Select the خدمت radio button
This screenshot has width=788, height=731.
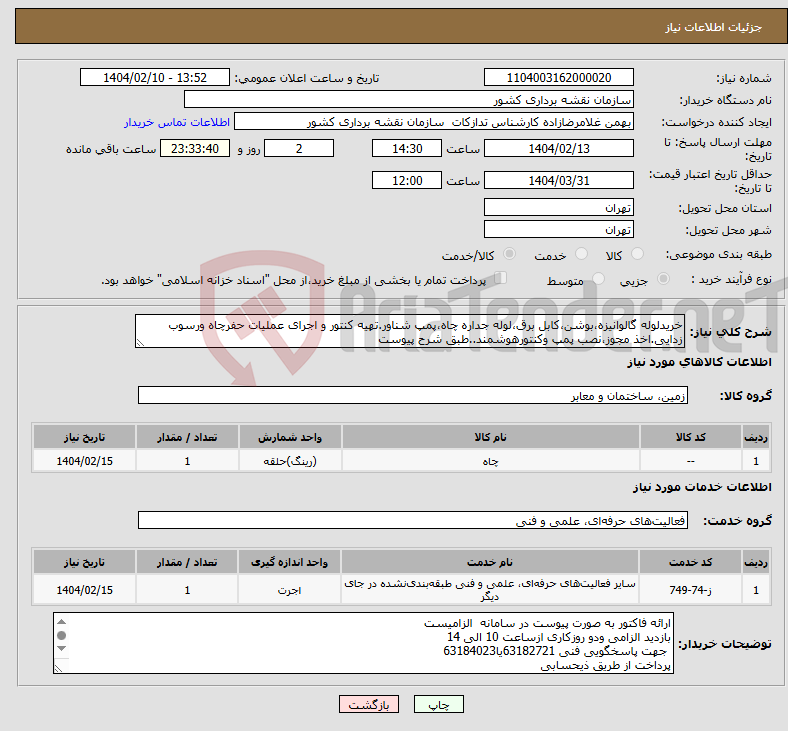(x=582, y=255)
